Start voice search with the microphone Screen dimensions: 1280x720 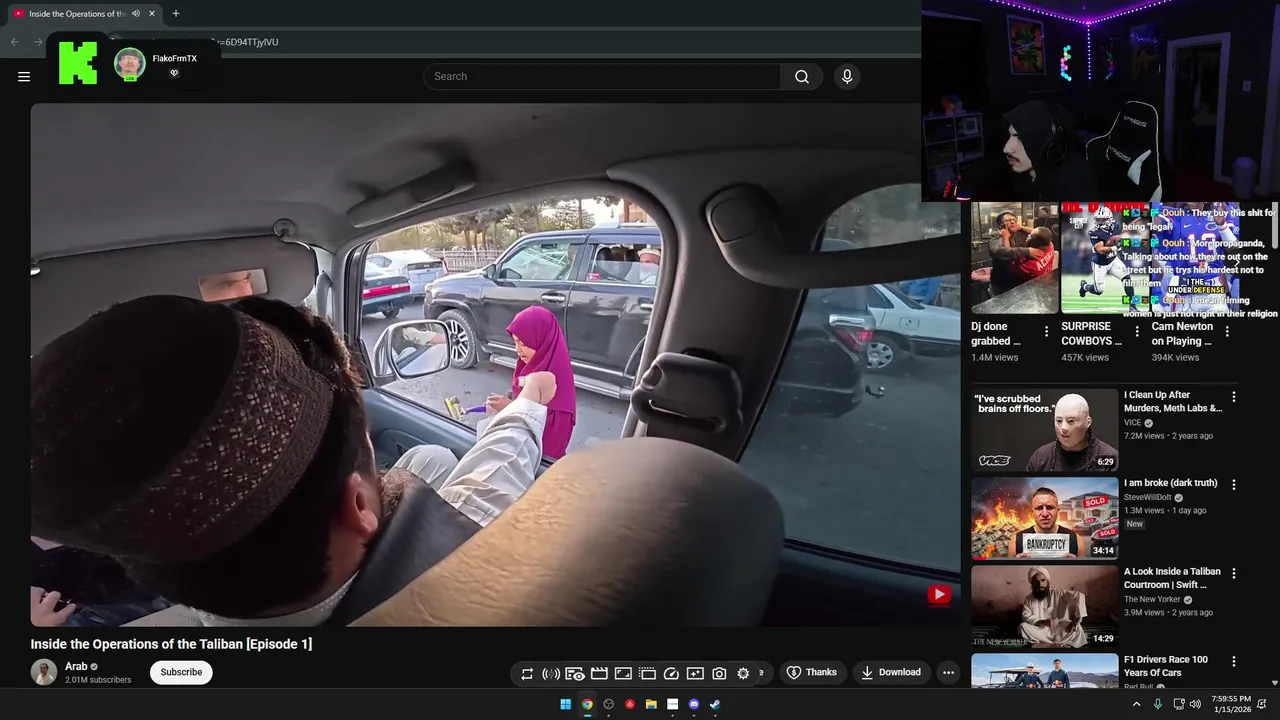847,77
